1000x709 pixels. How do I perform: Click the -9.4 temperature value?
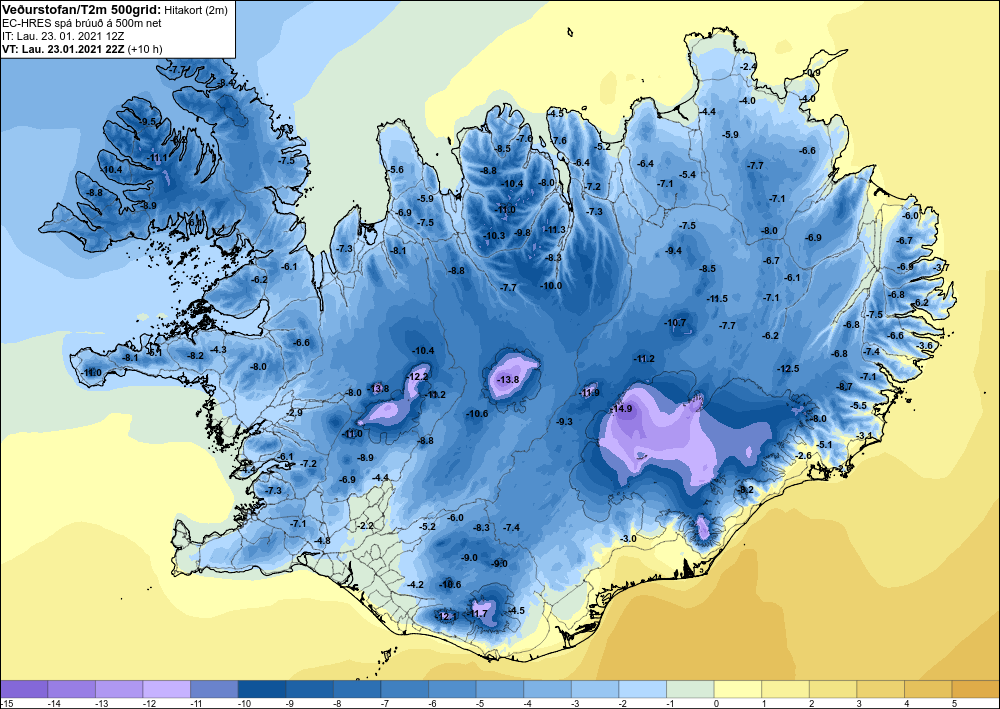coord(673,251)
